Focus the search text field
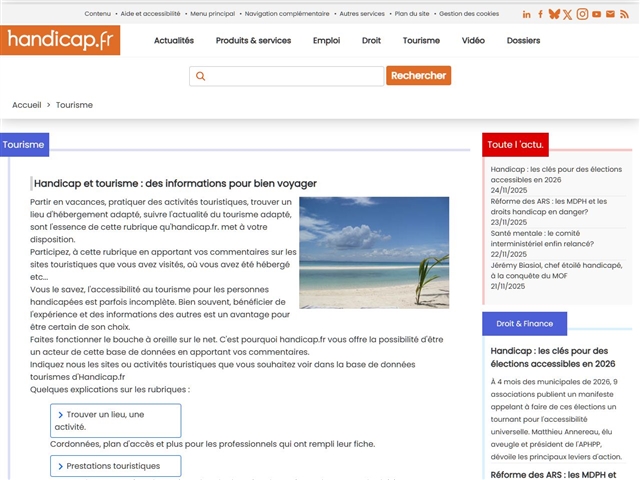The image size is (640, 480). pos(287,76)
